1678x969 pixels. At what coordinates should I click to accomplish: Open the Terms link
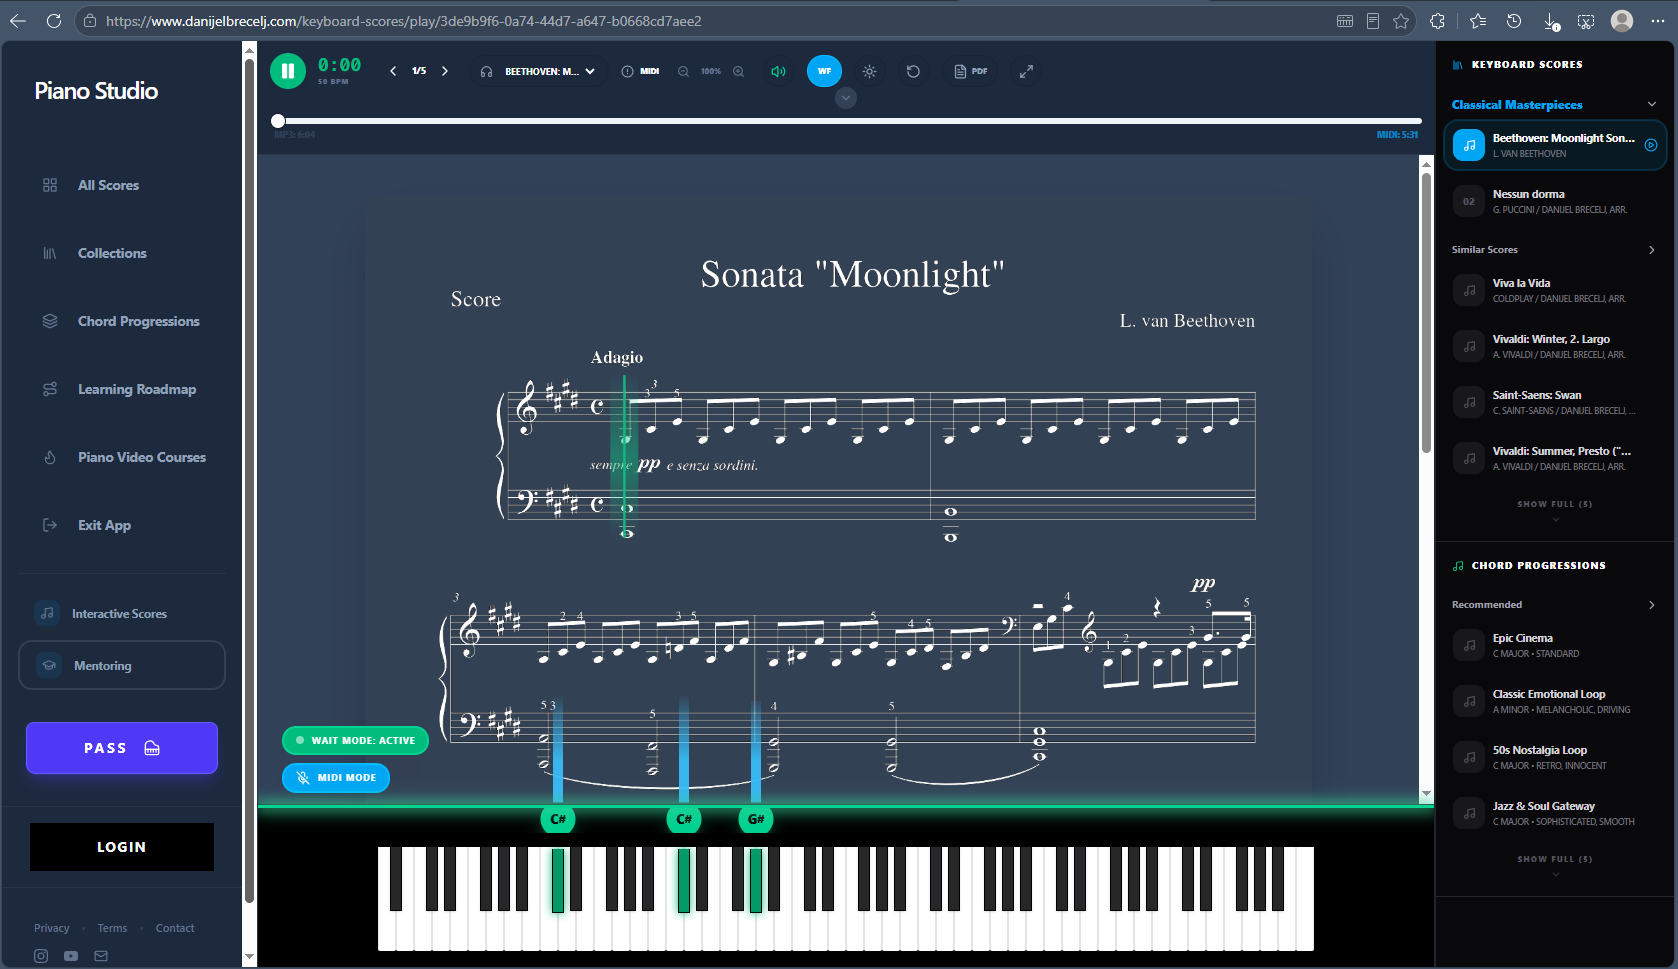(112, 928)
